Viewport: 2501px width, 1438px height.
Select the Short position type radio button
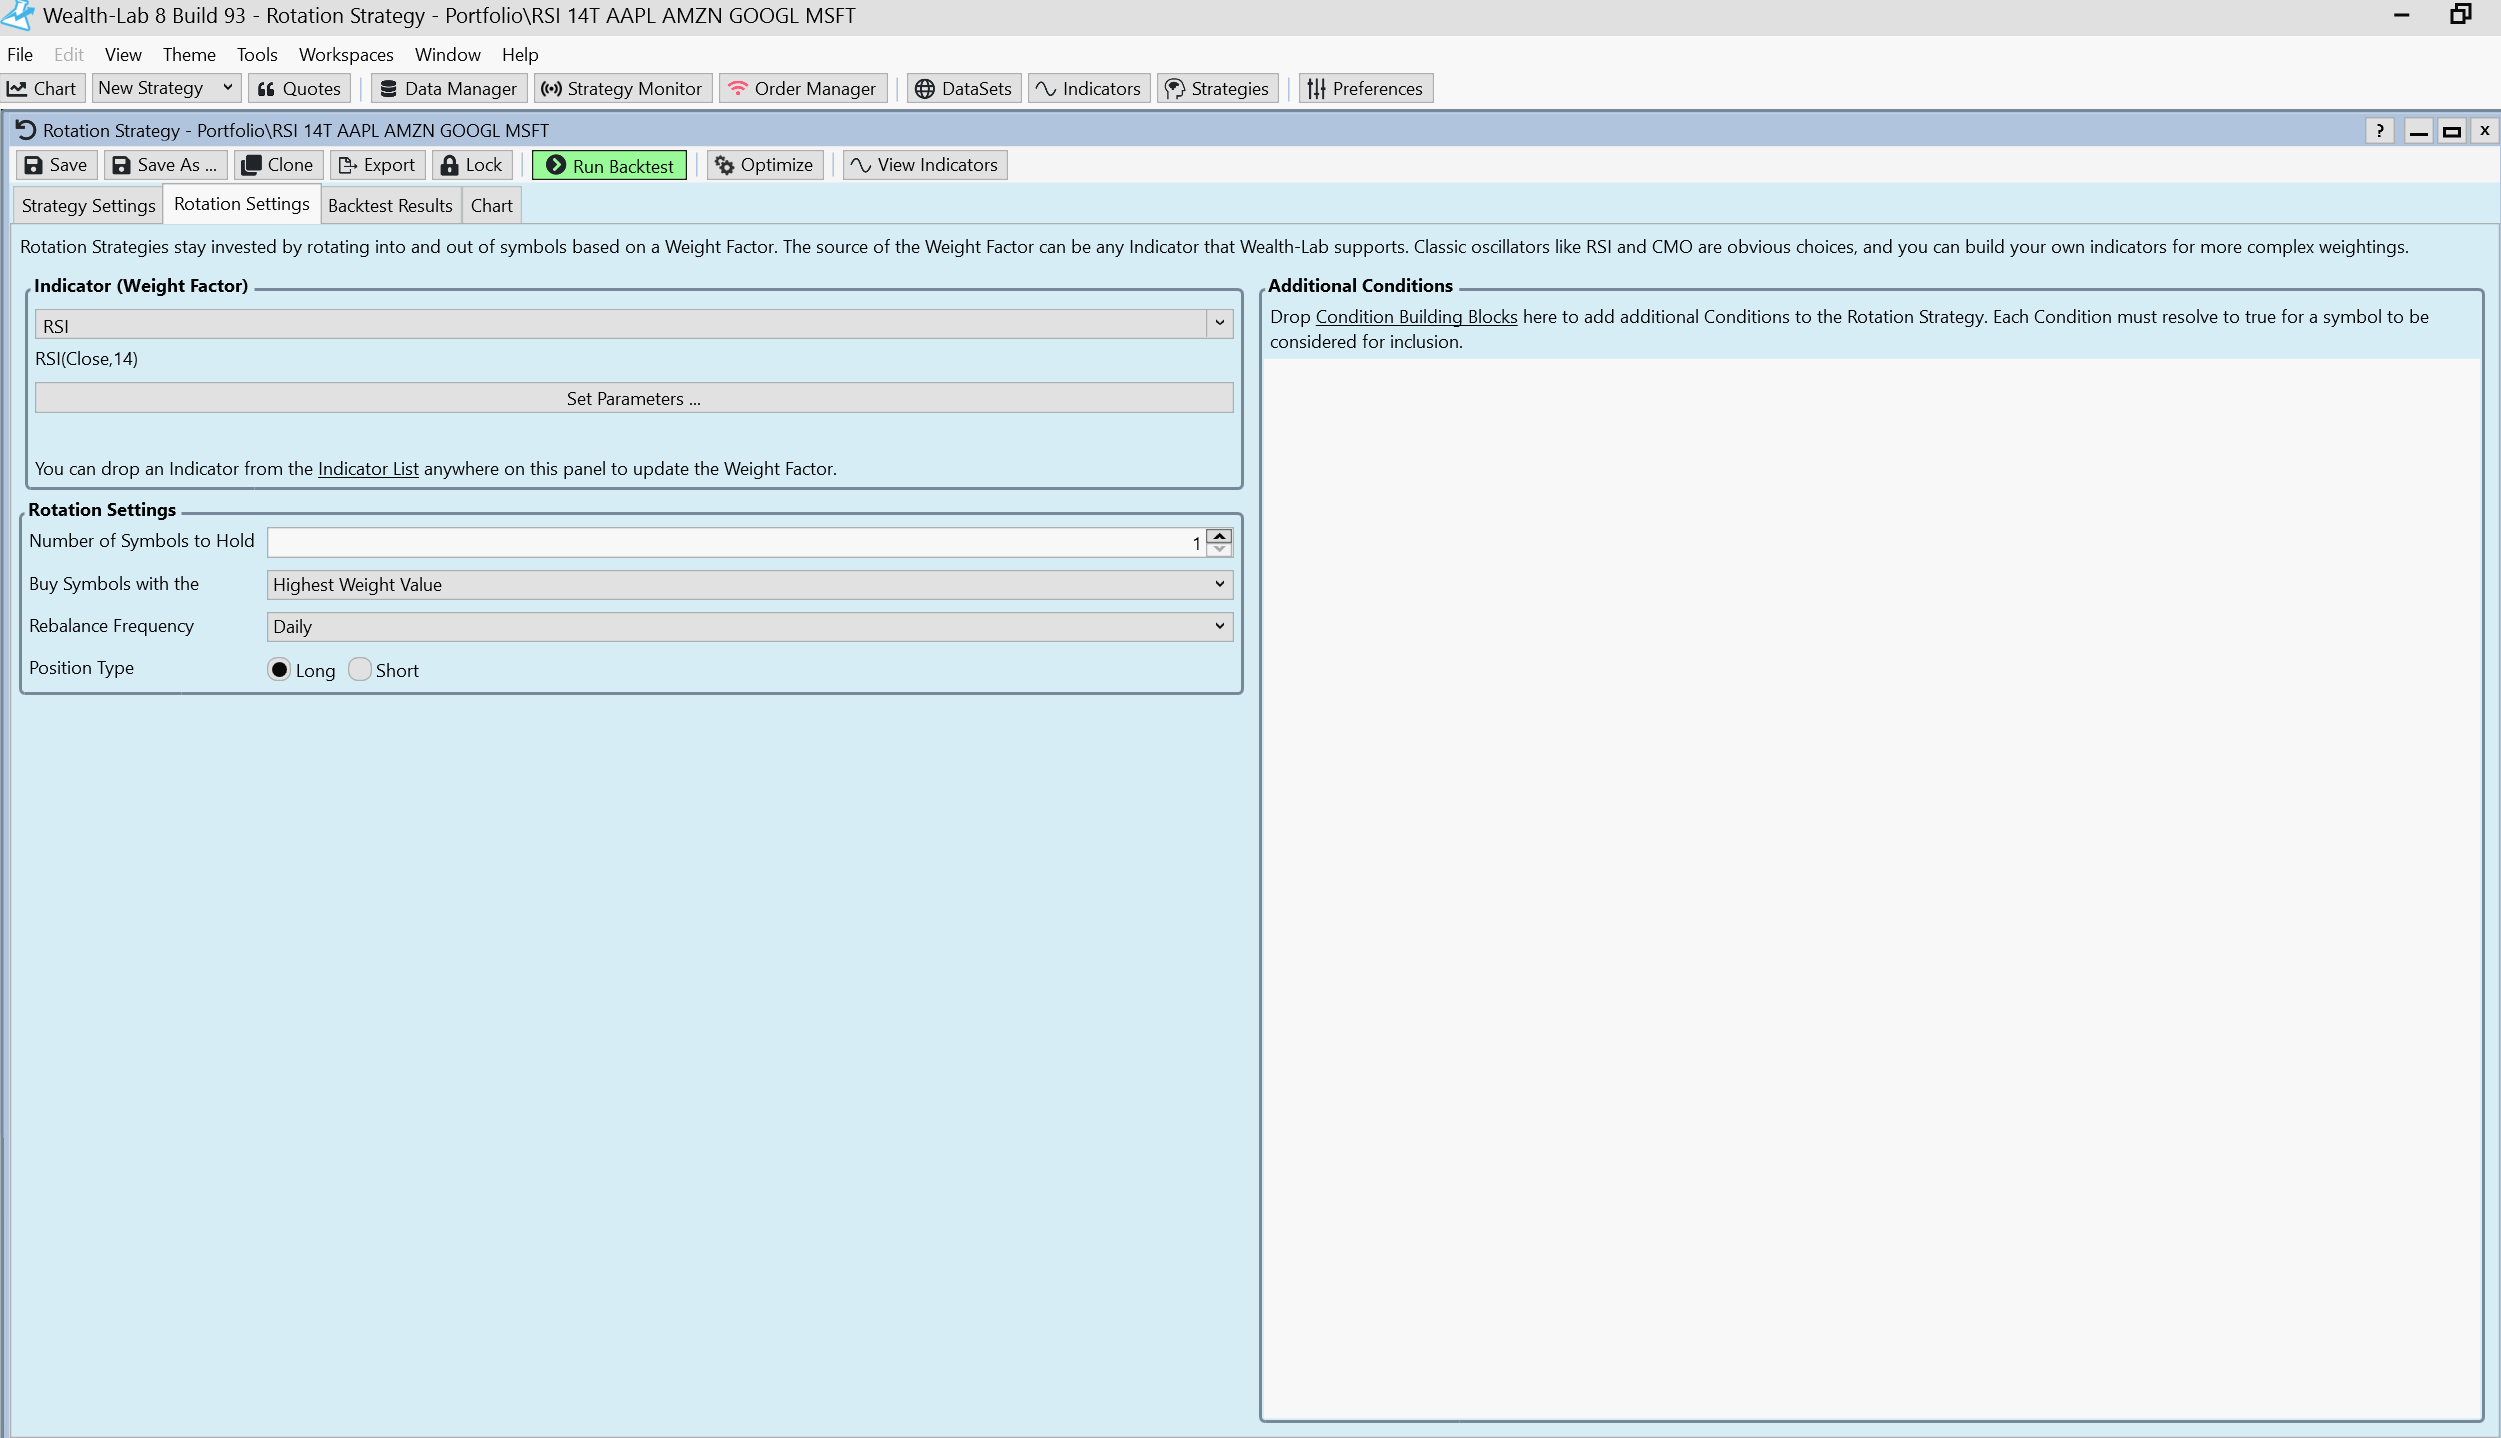pyautogui.click(x=360, y=670)
